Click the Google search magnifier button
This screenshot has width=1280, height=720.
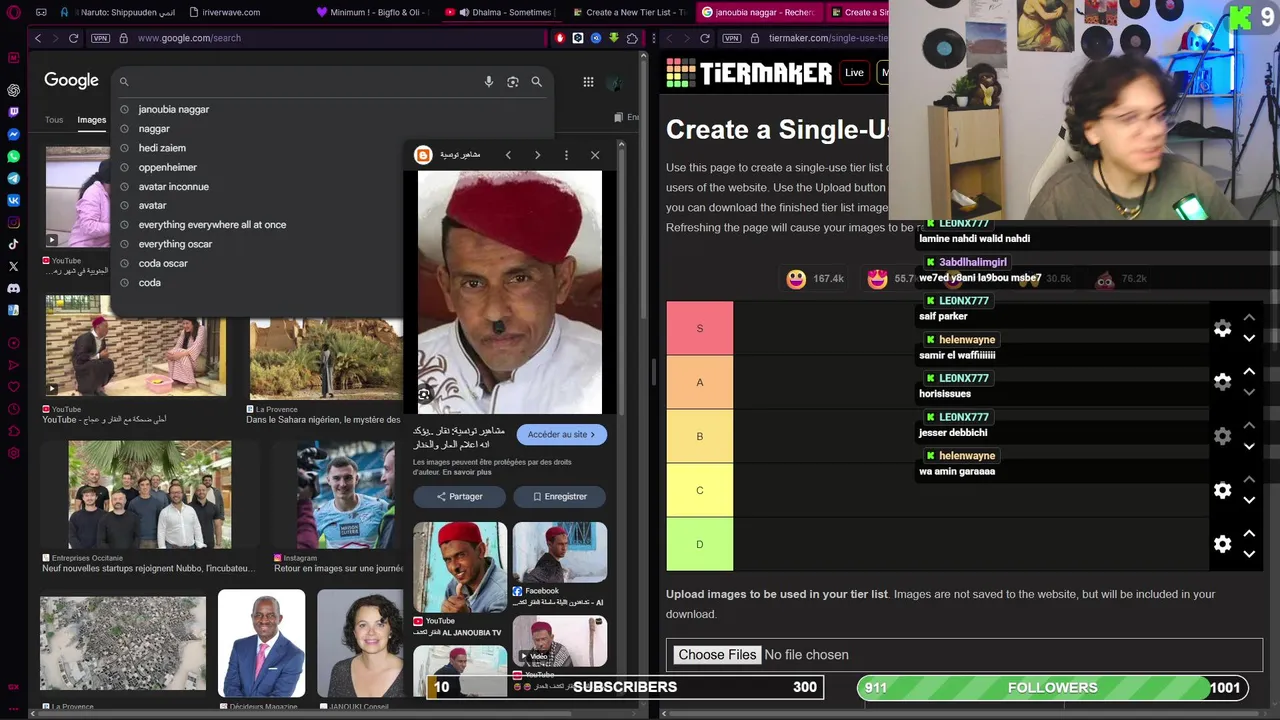click(537, 82)
